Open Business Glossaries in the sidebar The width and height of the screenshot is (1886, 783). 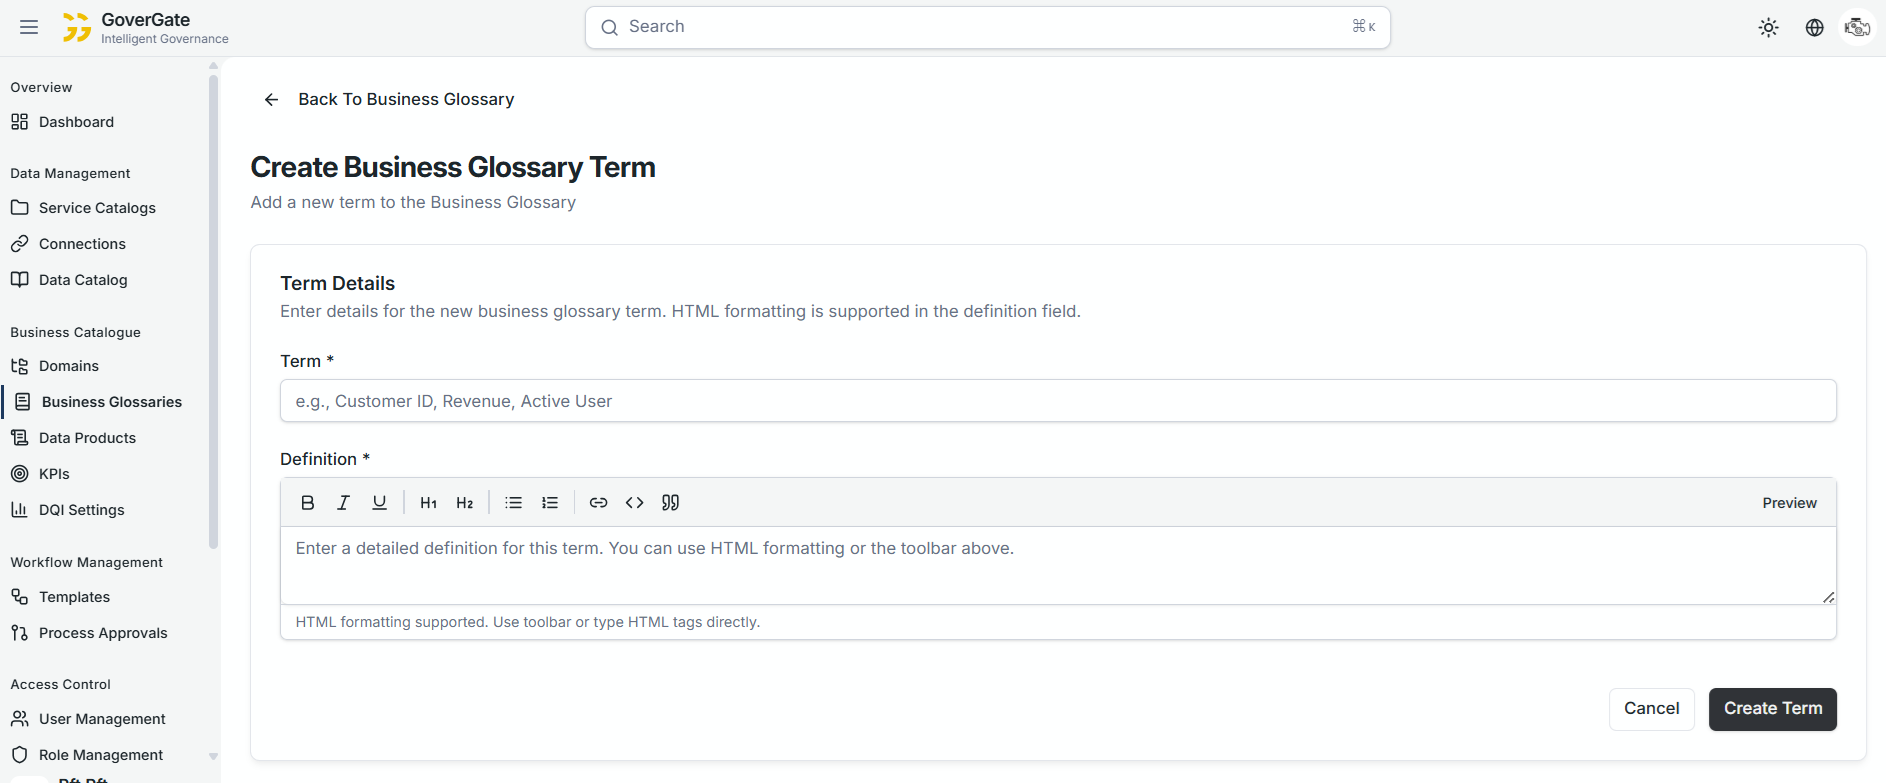[x=111, y=402]
